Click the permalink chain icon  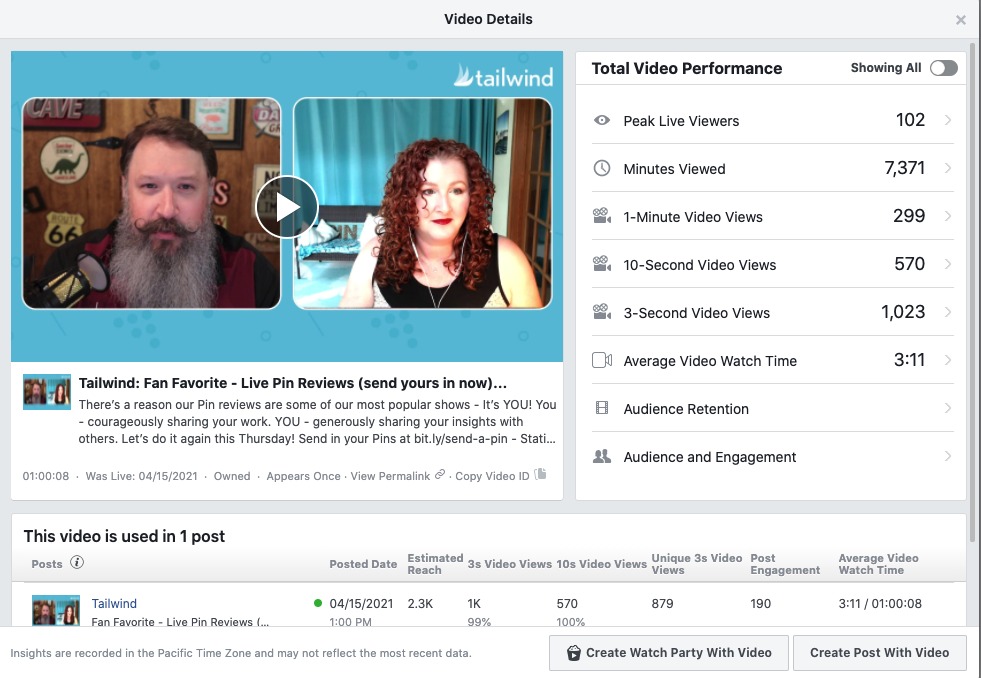[440, 475]
